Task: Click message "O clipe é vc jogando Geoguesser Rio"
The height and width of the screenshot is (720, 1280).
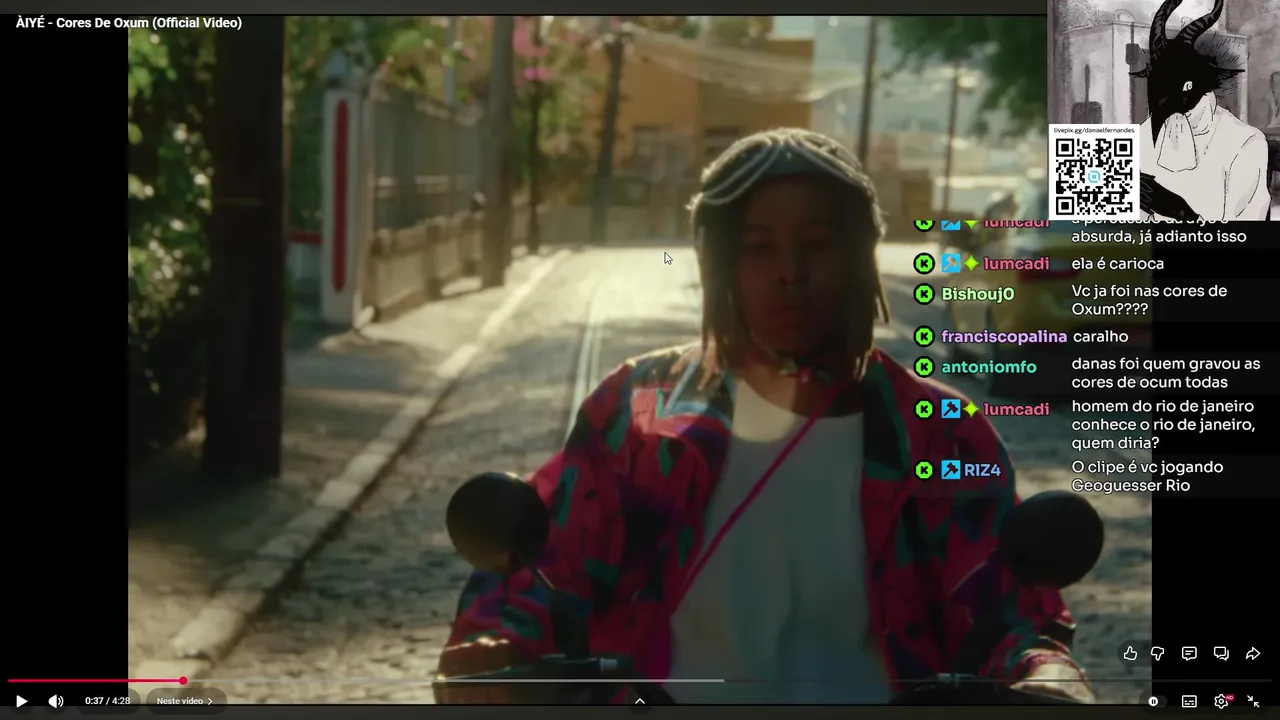Action: click(1147, 476)
